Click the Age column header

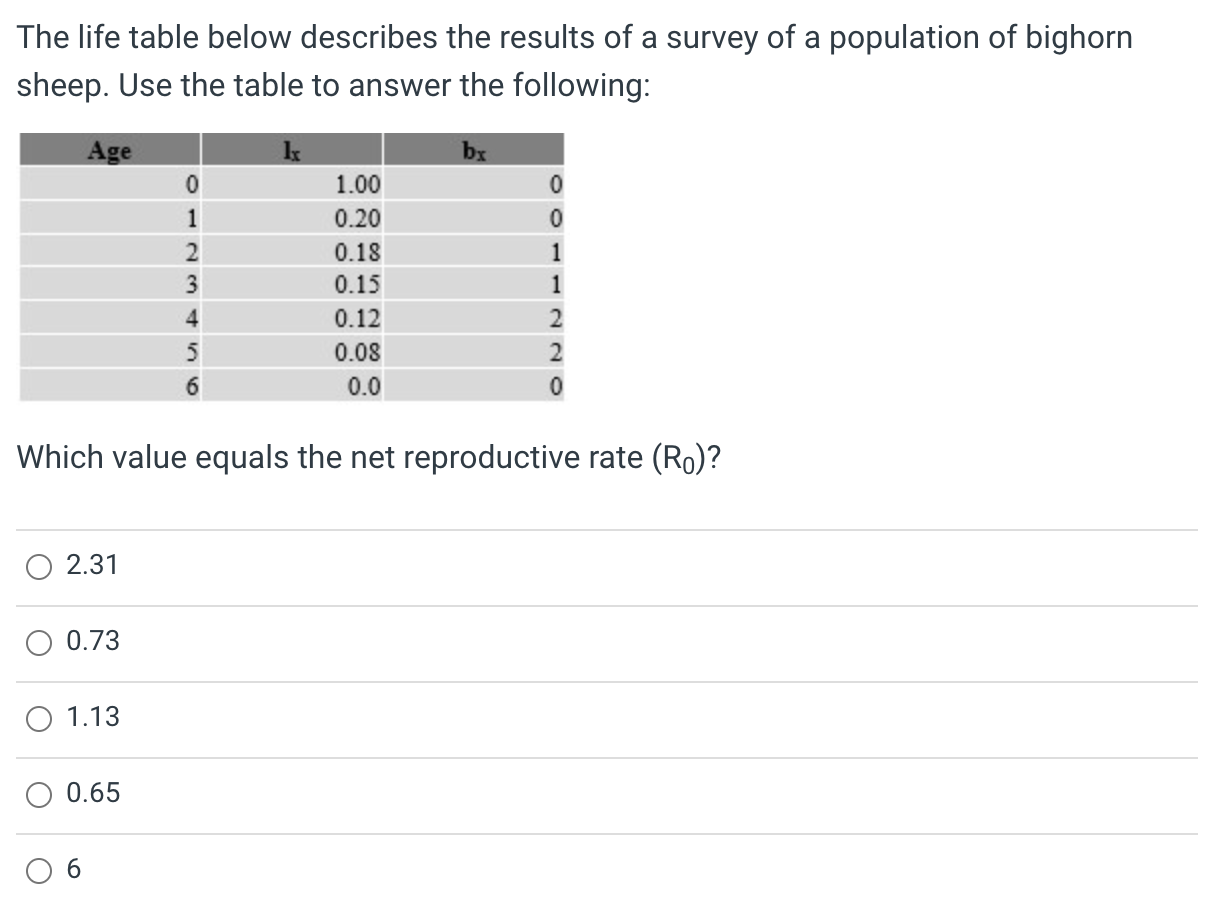(110, 150)
